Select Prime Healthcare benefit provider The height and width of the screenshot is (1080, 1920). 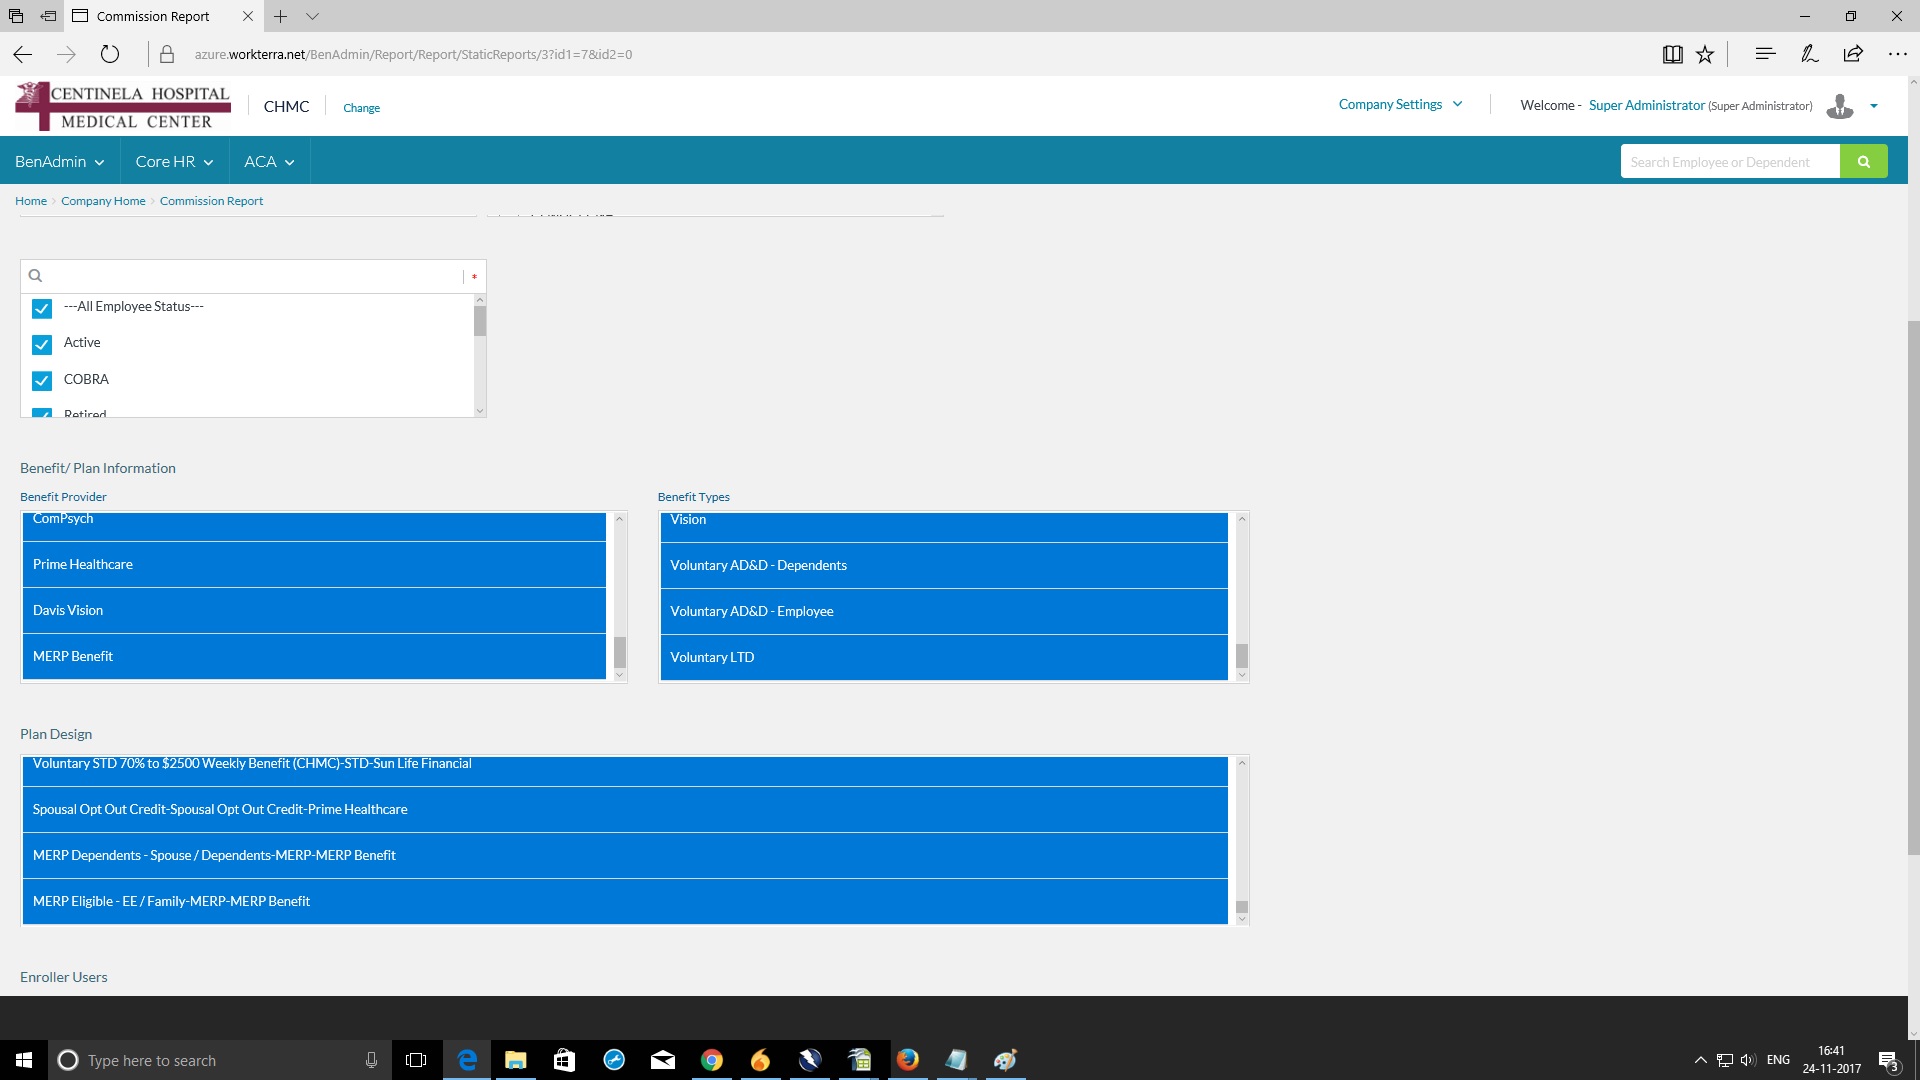click(313, 564)
